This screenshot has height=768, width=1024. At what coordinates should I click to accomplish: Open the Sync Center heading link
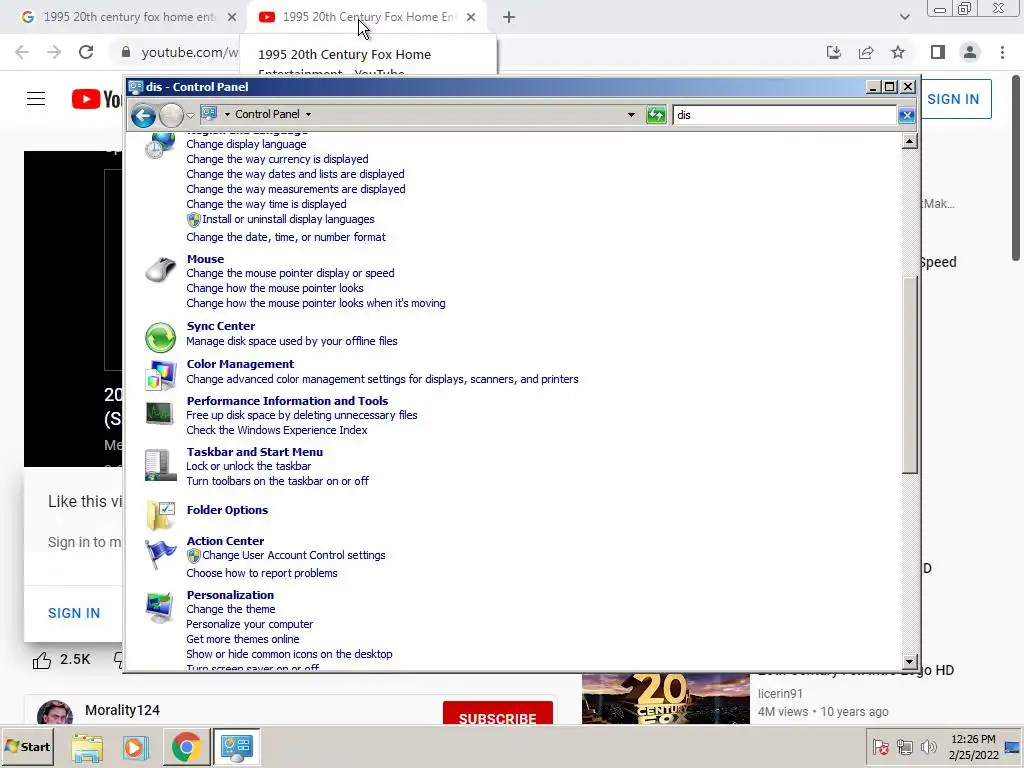221,326
